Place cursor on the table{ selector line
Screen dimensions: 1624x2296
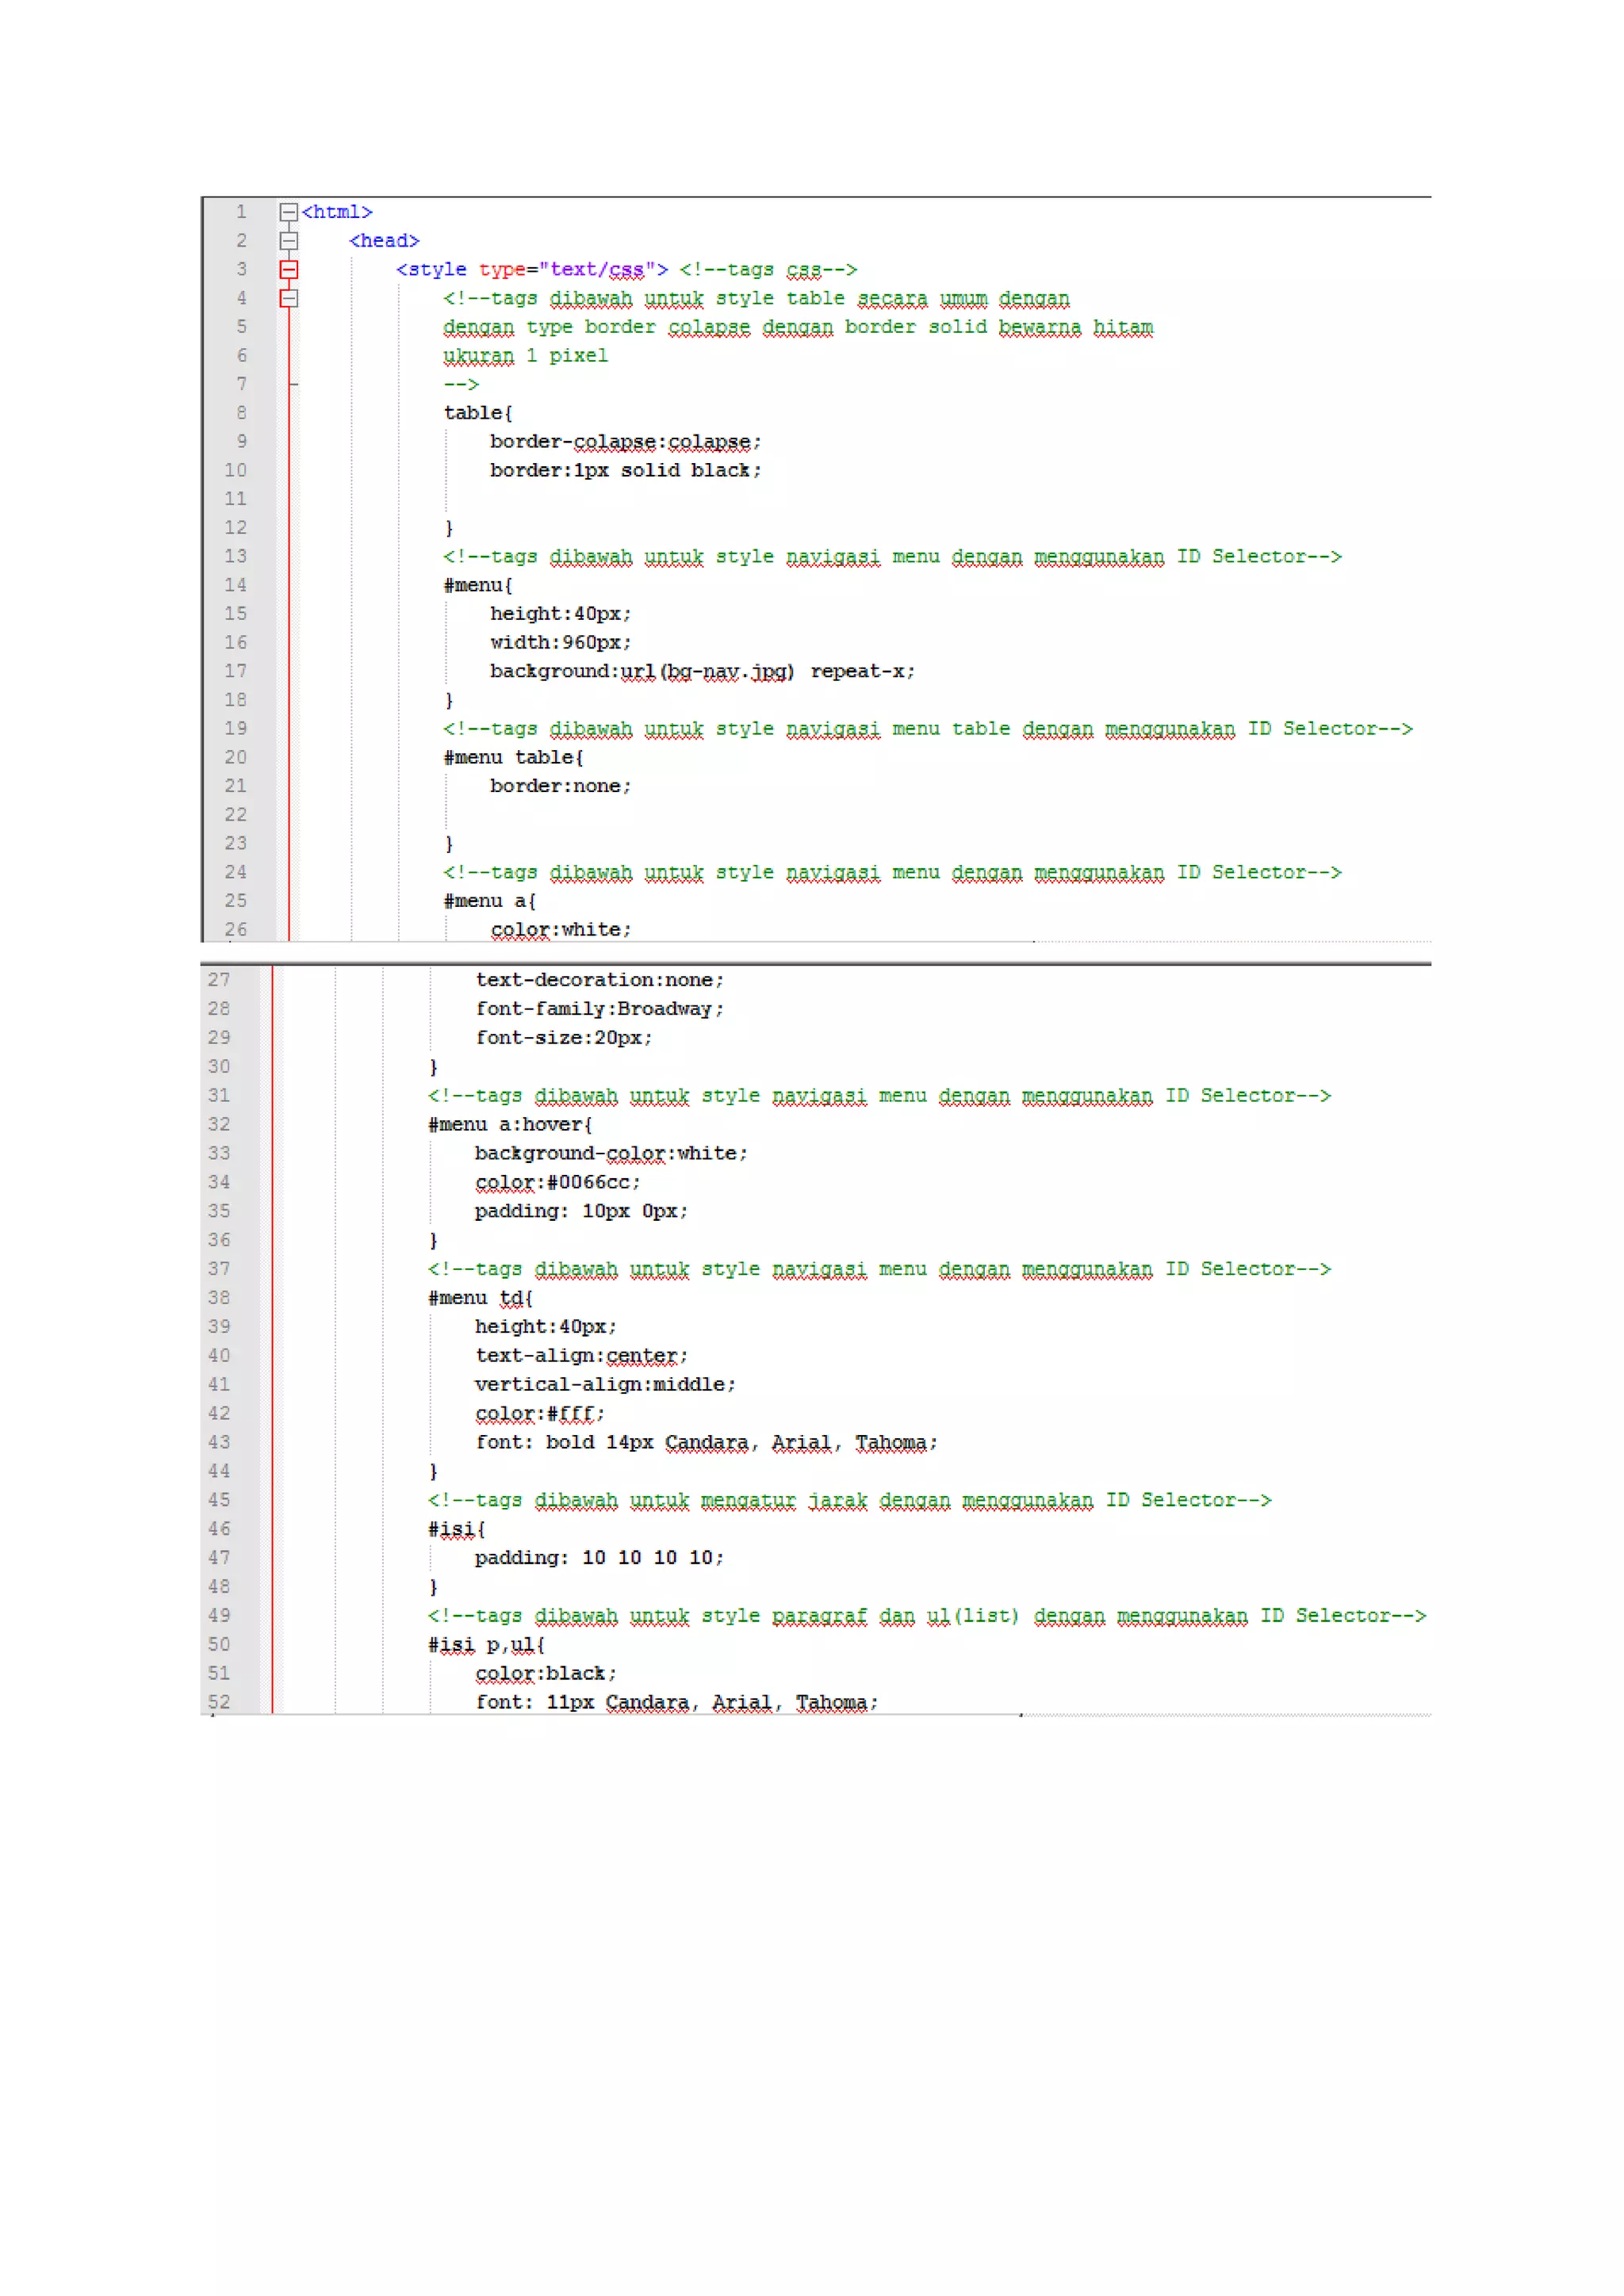click(x=478, y=413)
